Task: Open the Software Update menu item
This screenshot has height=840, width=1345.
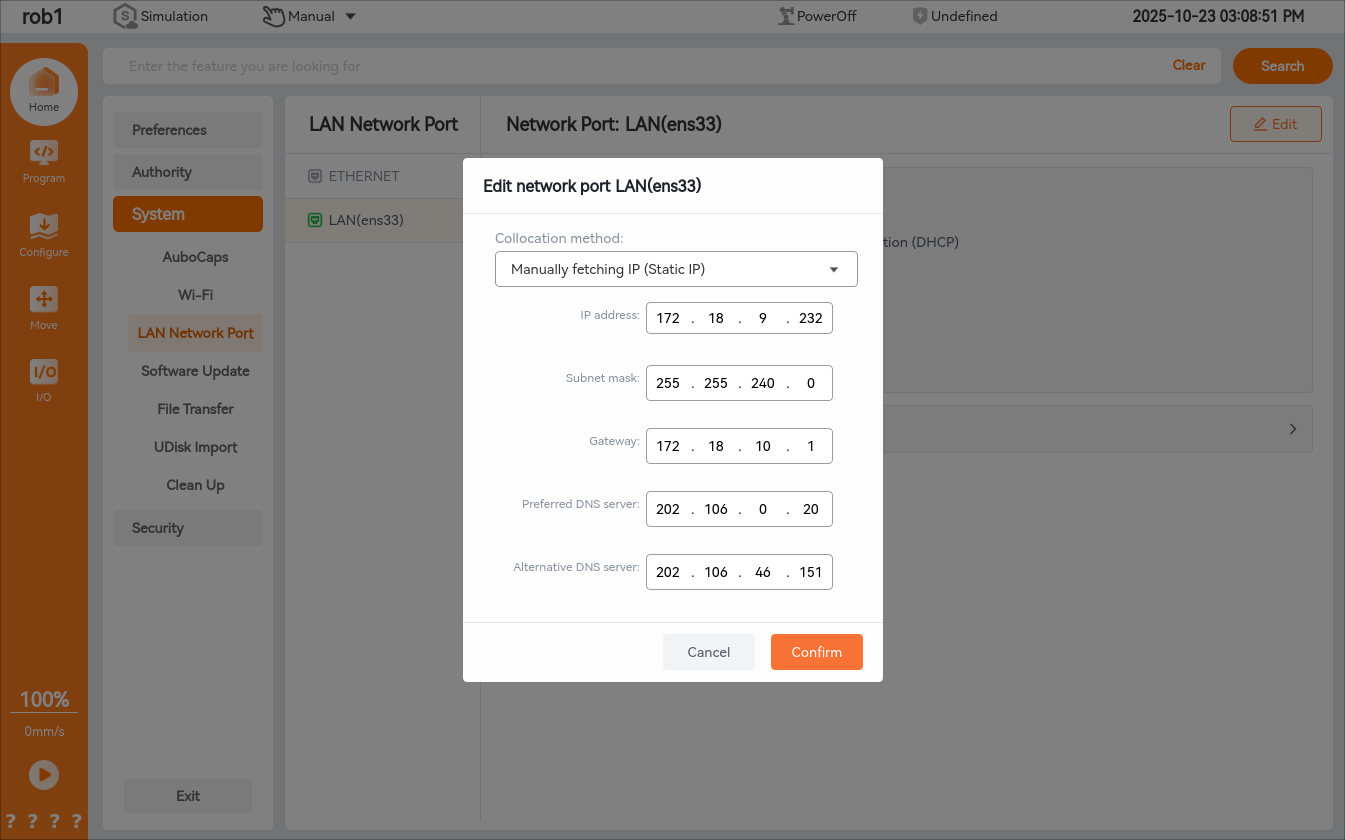Action: (x=195, y=371)
